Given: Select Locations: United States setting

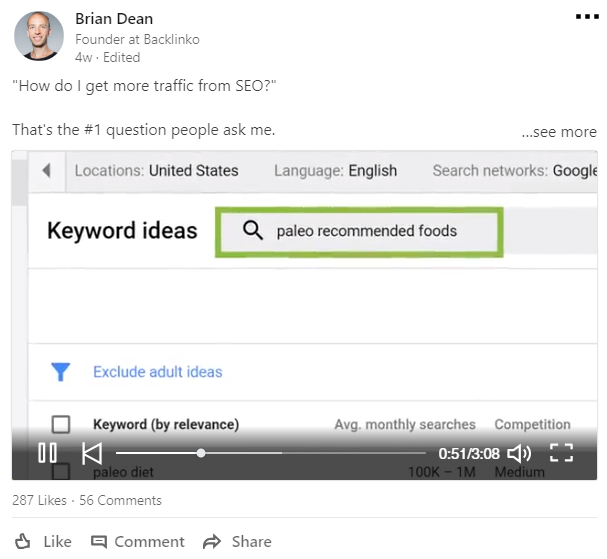Looking at the screenshot, I should click(x=156, y=171).
